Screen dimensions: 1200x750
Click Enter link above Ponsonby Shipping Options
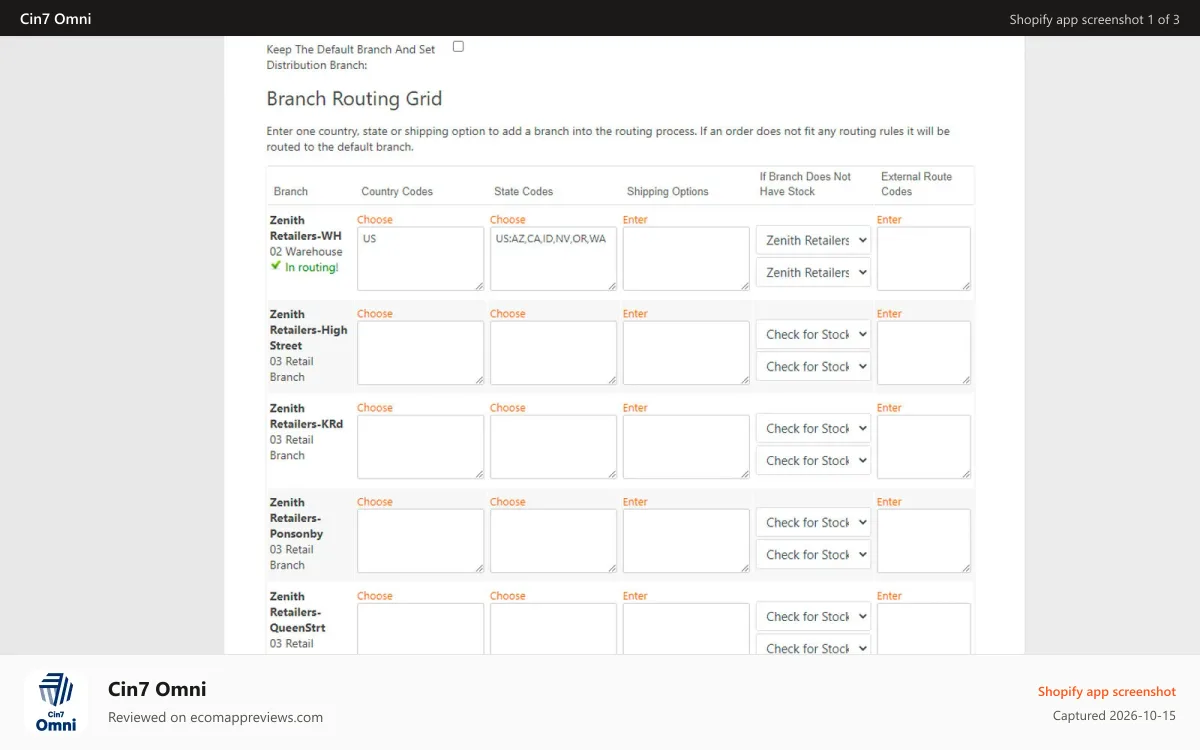coord(635,502)
